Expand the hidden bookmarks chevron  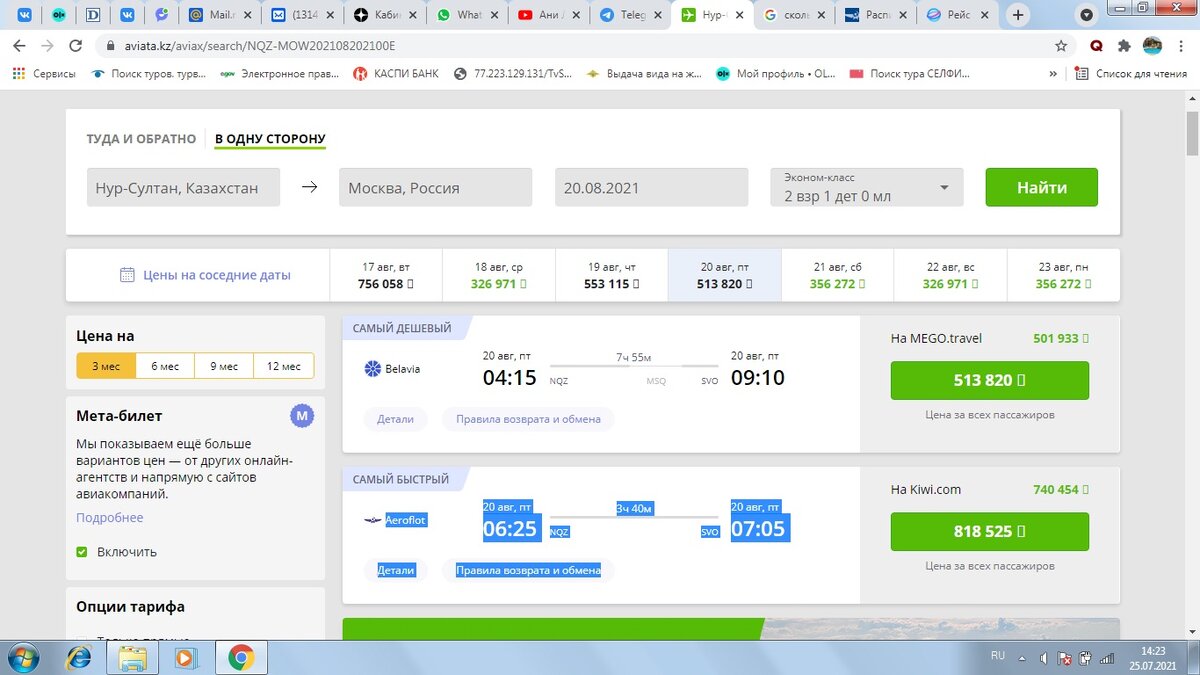click(1052, 73)
